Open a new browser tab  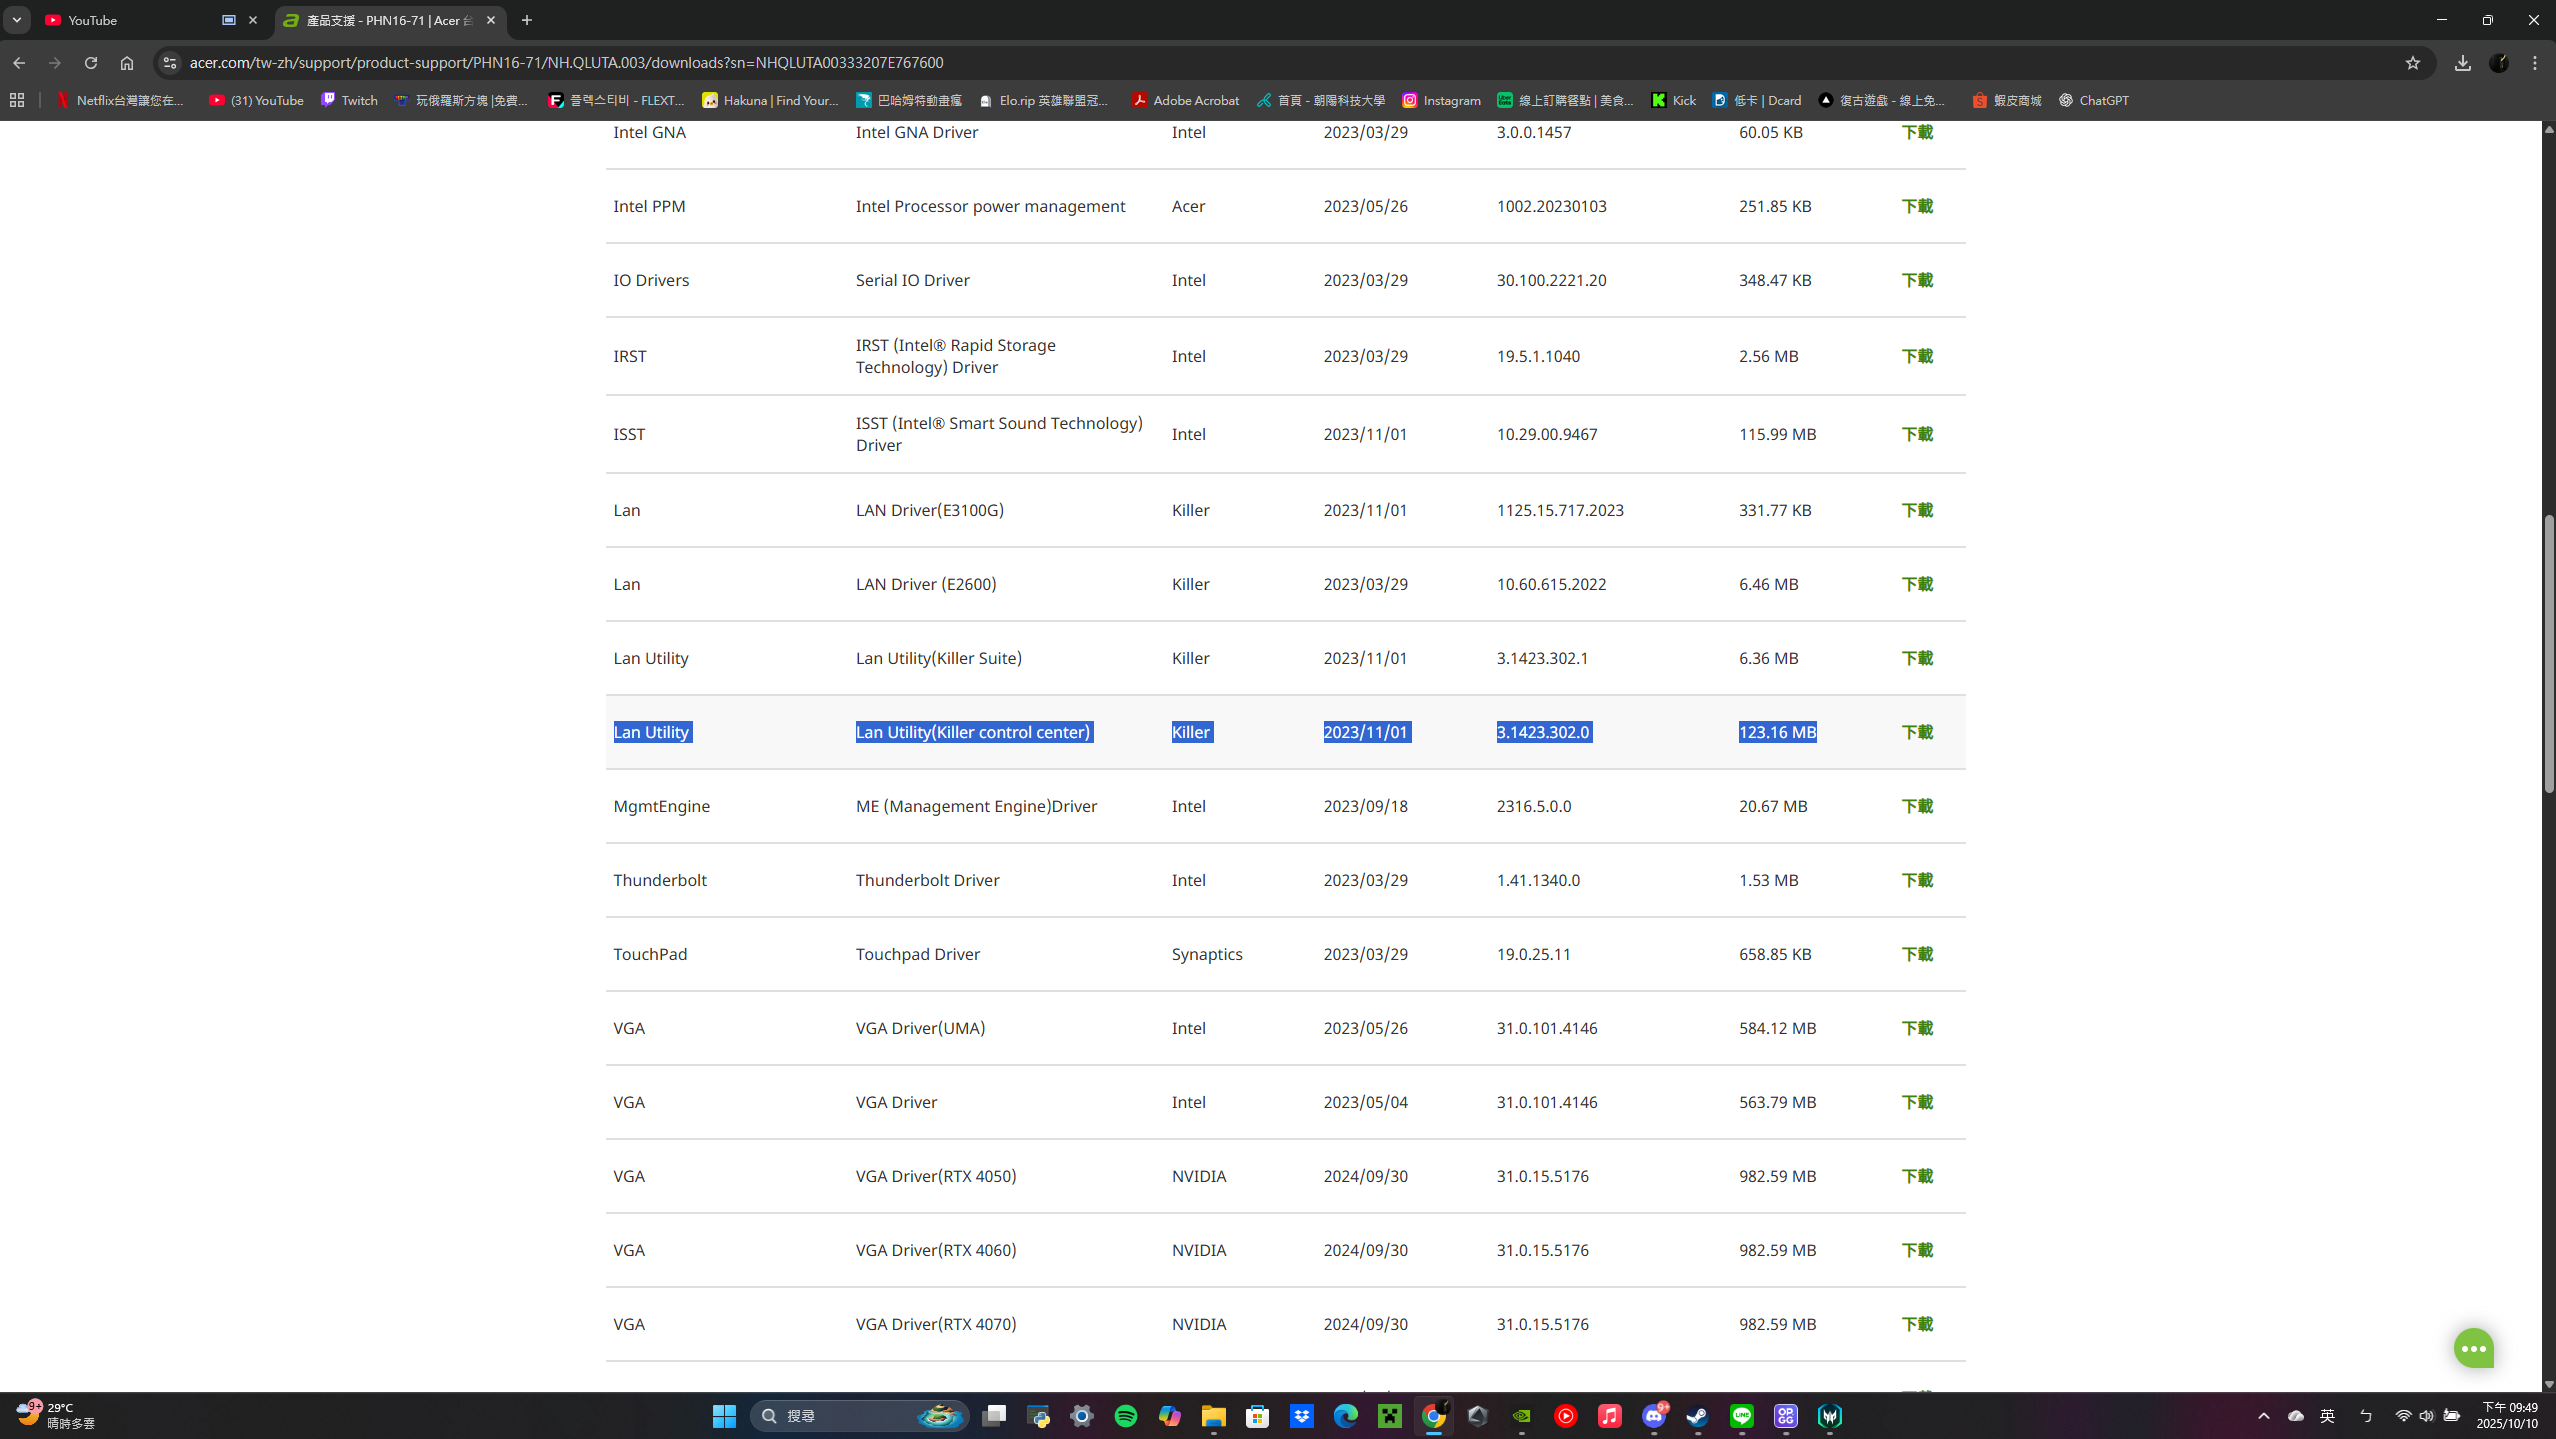pyautogui.click(x=527, y=20)
